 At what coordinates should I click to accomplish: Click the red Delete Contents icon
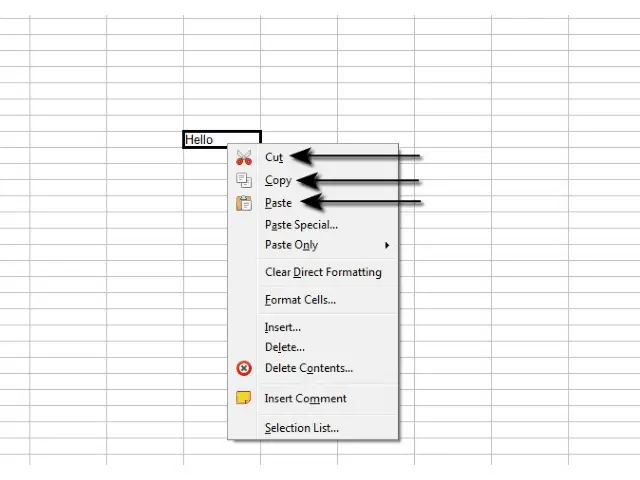(x=244, y=368)
